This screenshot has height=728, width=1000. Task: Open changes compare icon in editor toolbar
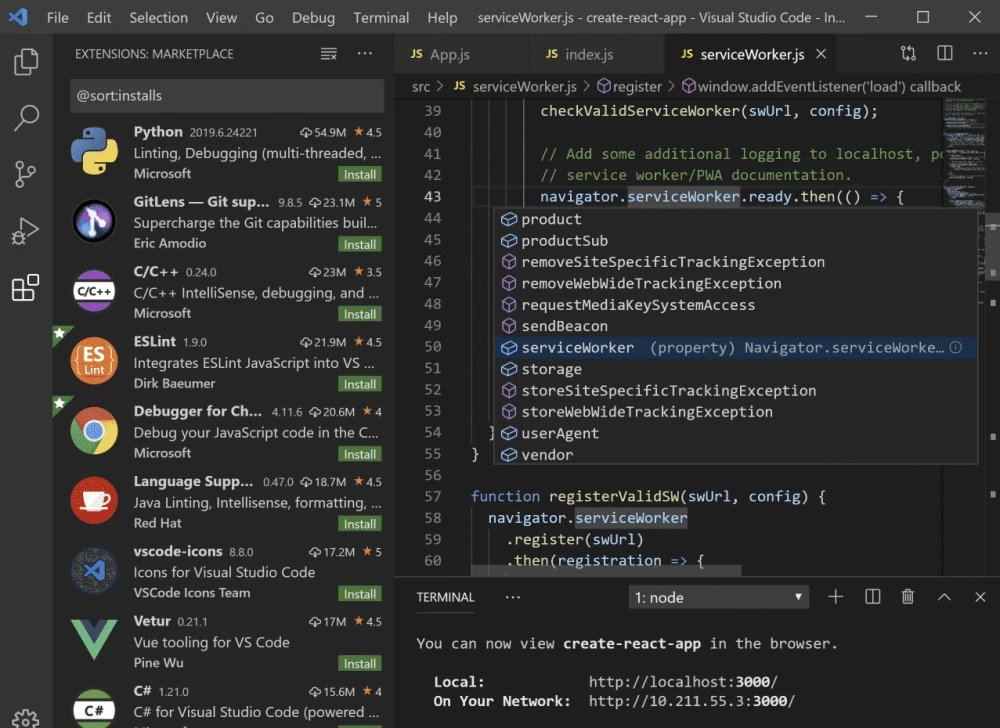[908, 54]
